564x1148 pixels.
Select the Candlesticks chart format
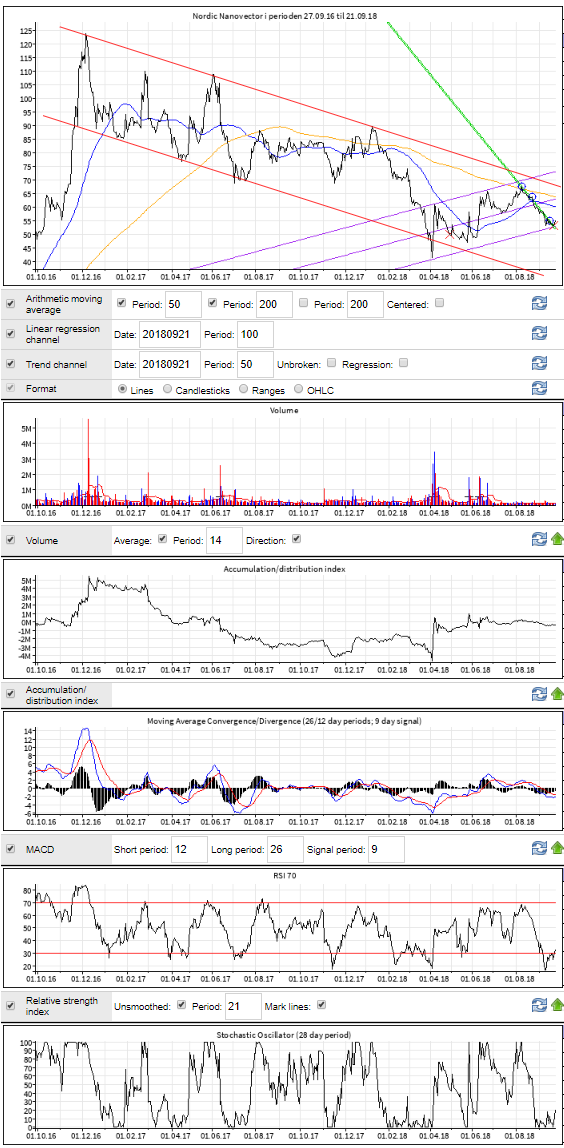coord(168,390)
